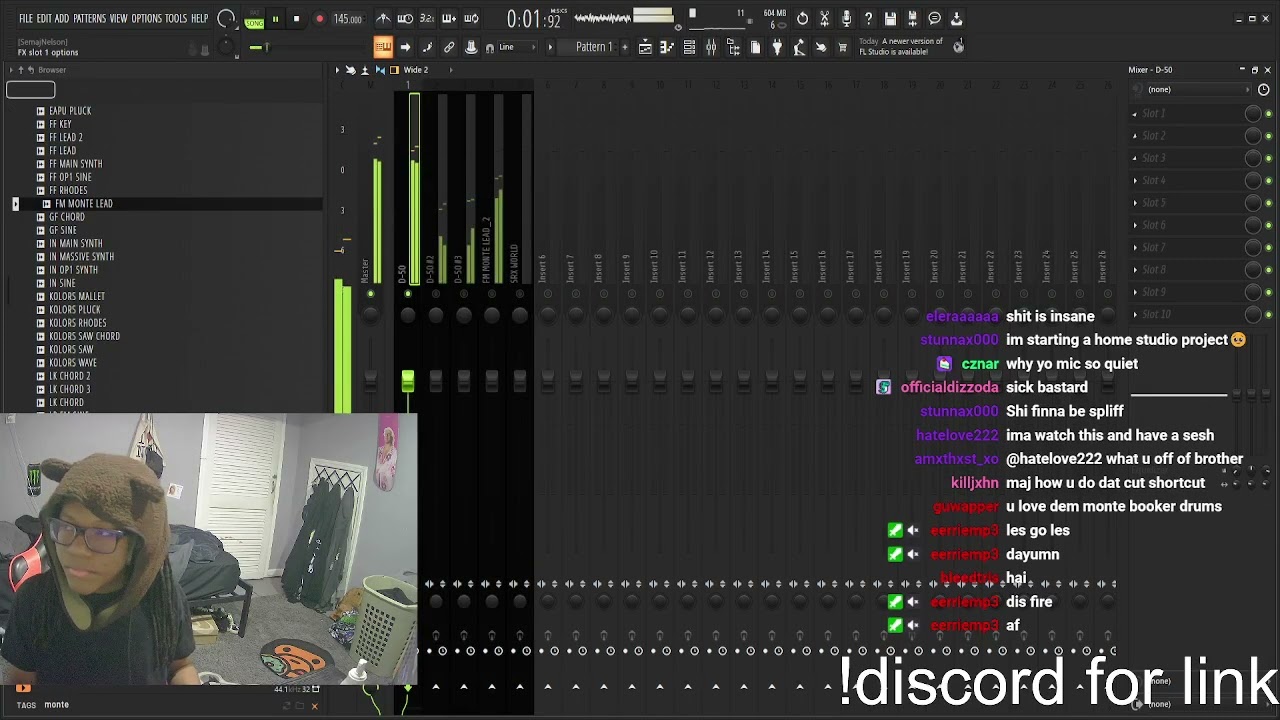1280x720 pixels.
Task: Click the link/chain icon in toolbar
Action: [449, 47]
